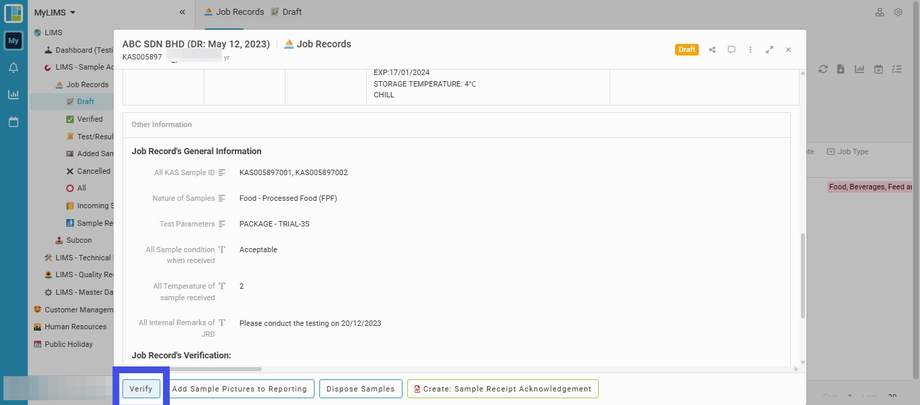Click Job Records link in dialog header
The height and width of the screenshot is (405, 920).
pyautogui.click(x=317, y=44)
